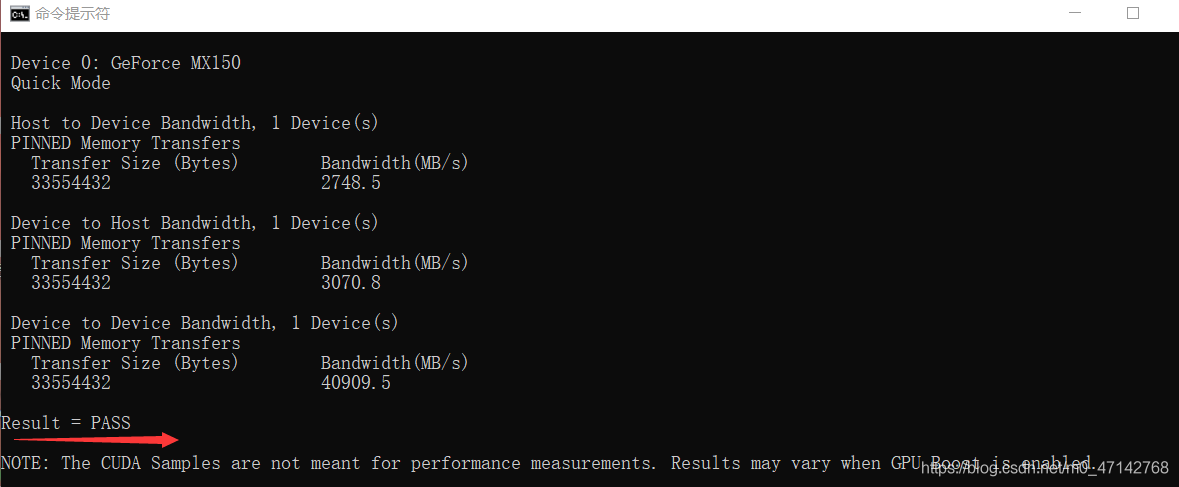Maximize the Command Prompt window
The image size is (1179, 487).
[1133, 14]
